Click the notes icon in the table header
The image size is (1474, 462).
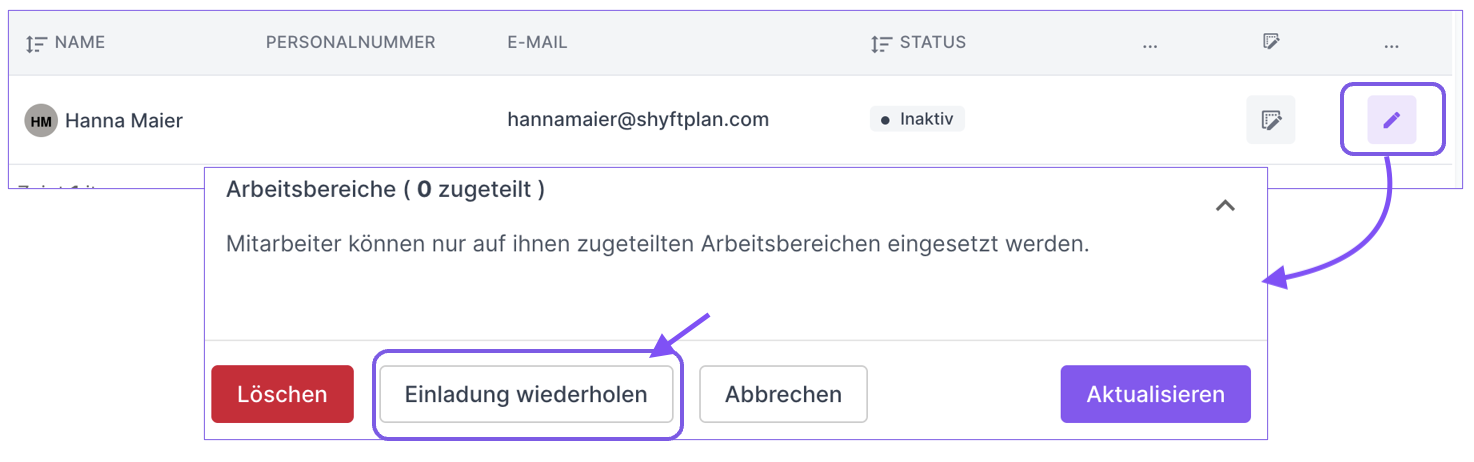point(1271,42)
